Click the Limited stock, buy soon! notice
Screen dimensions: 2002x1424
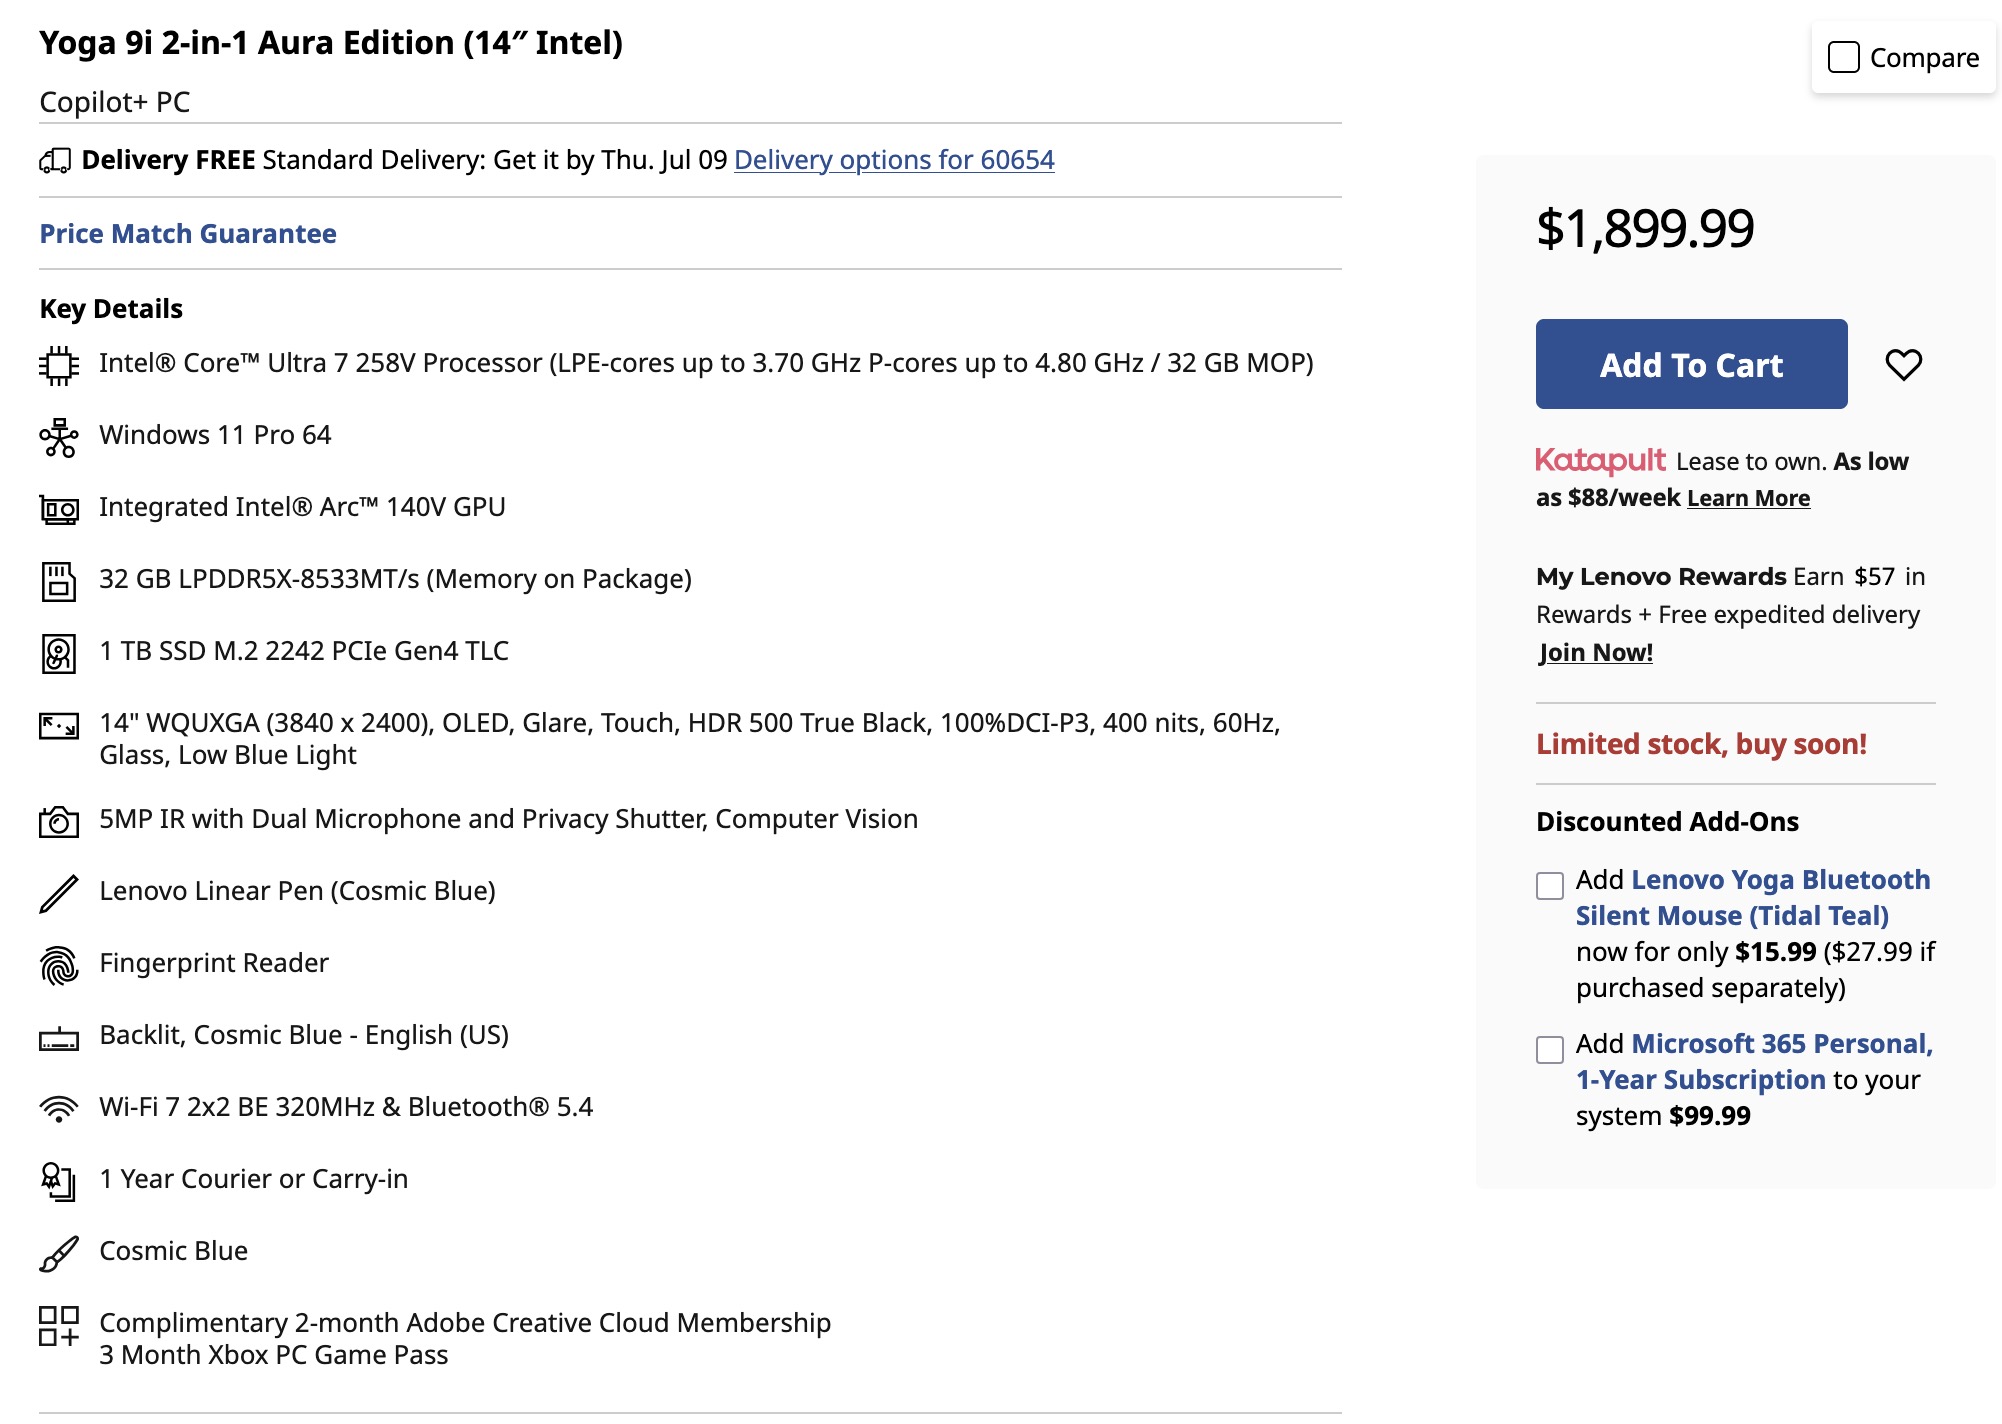(x=1701, y=744)
